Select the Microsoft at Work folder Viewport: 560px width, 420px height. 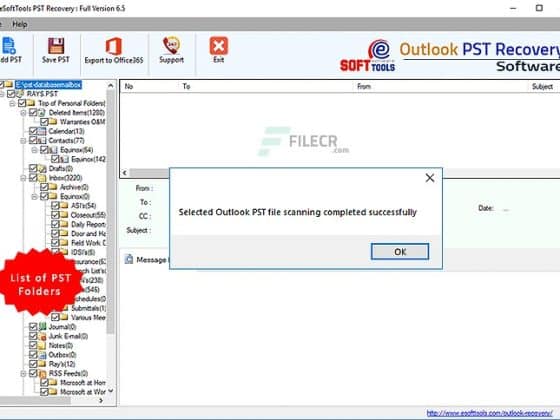pyautogui.click(x=82, y=392)
